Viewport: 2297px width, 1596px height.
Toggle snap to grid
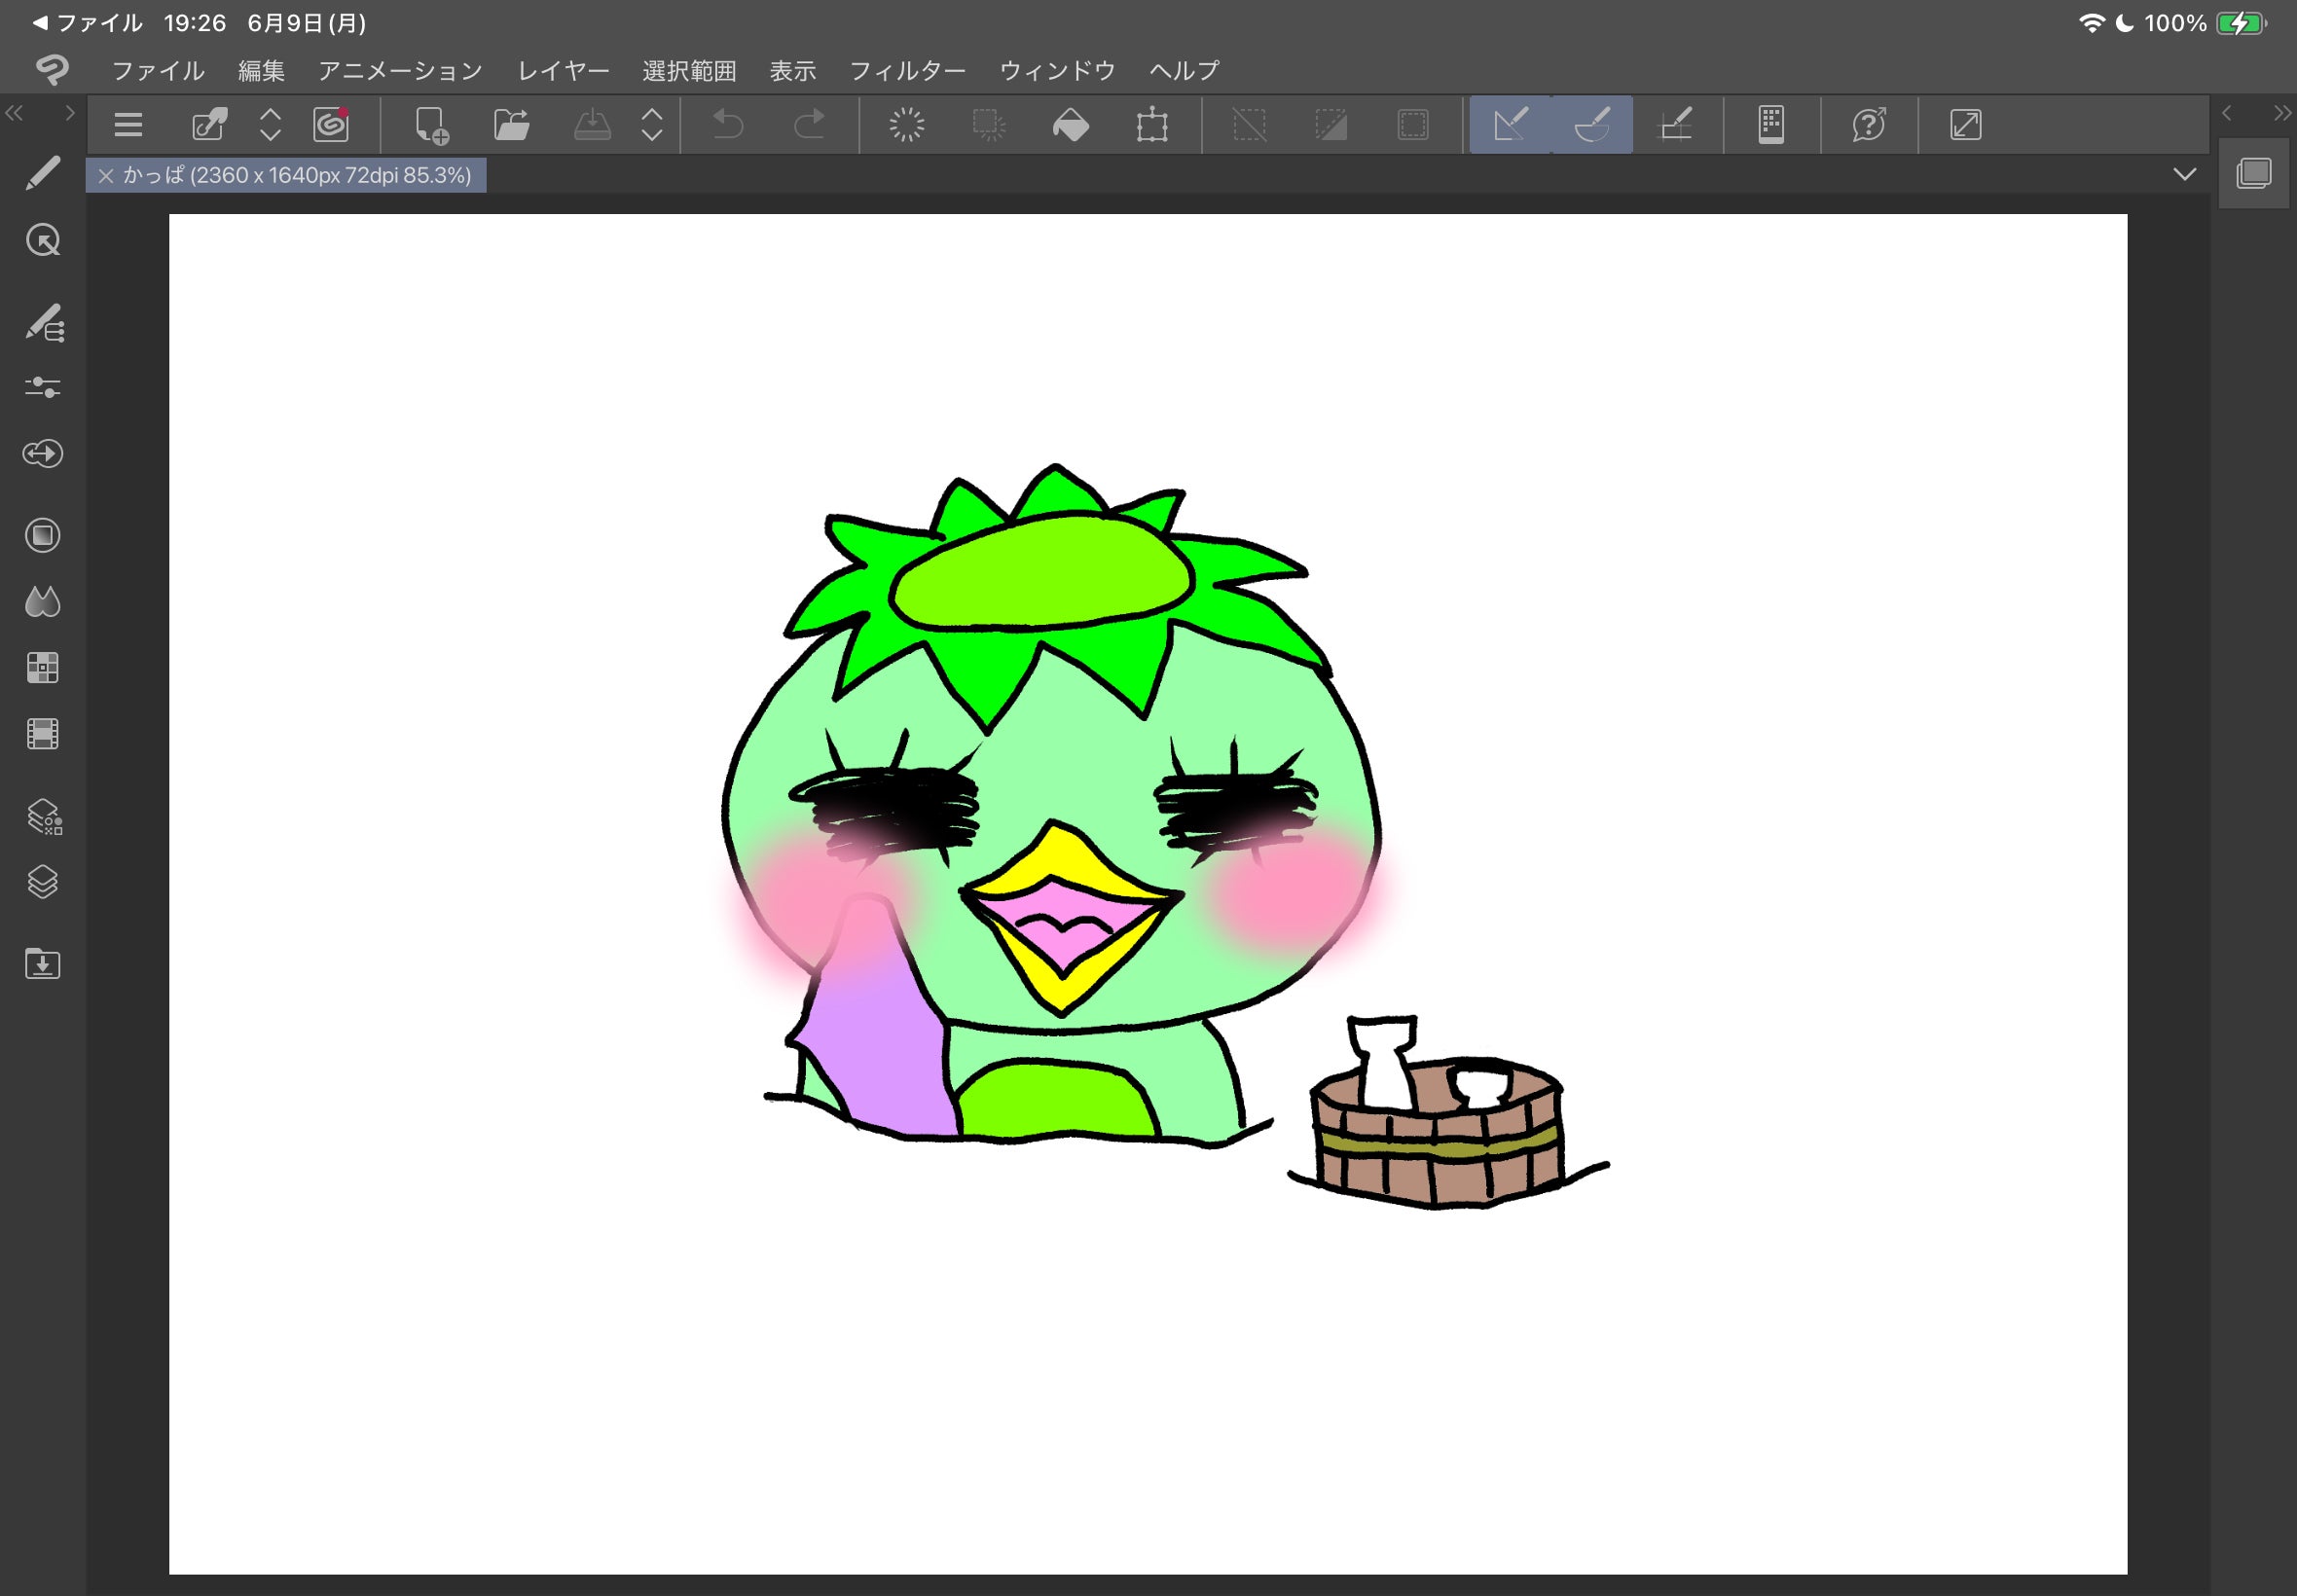[x=1675, y=125]
